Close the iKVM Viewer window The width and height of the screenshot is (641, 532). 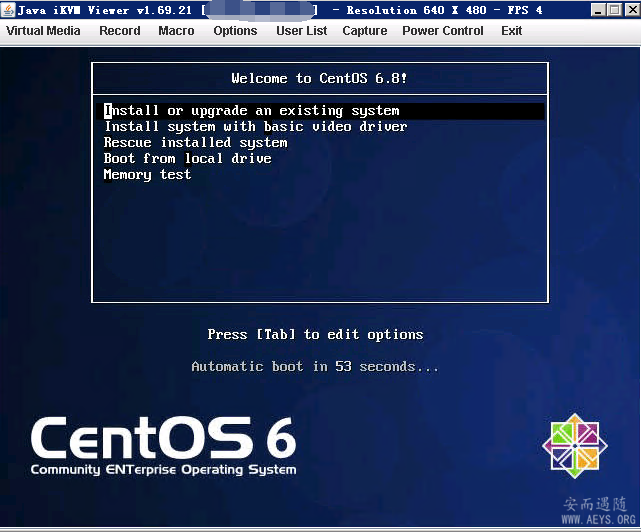[632, 10]
